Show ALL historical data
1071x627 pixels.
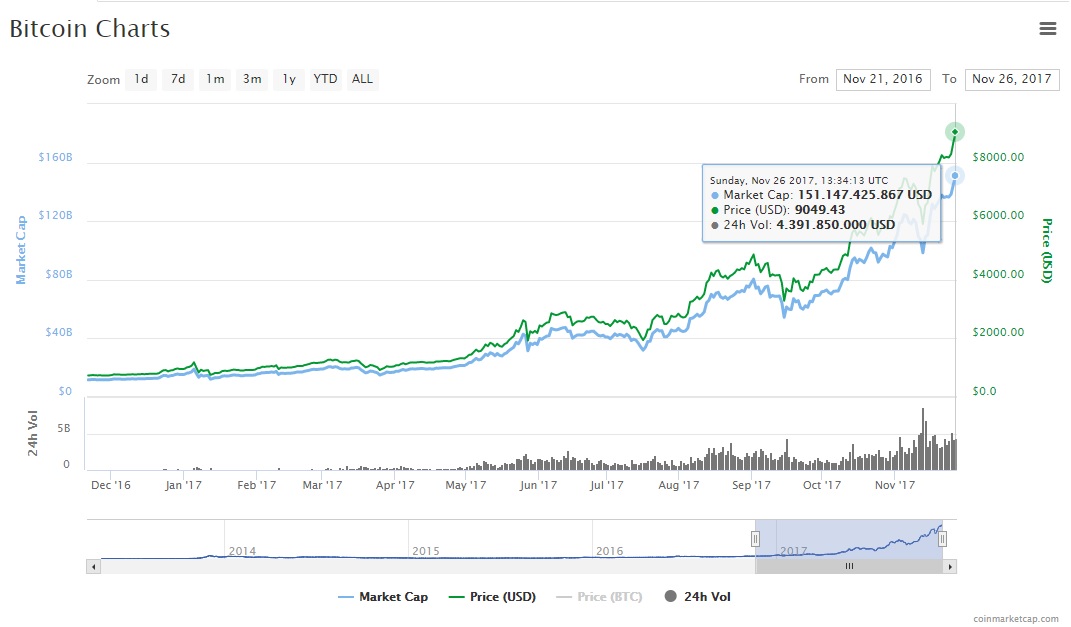click(362, 79)
